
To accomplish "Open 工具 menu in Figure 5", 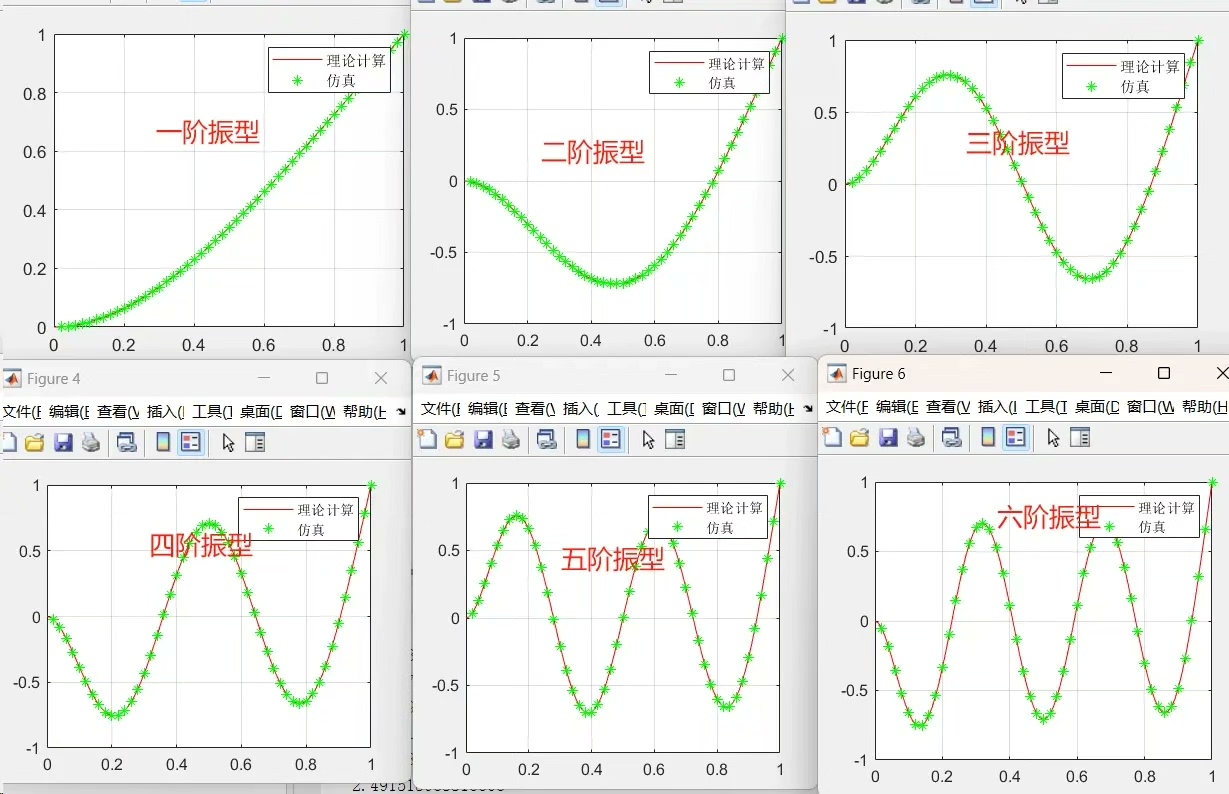I will point(626,408).
